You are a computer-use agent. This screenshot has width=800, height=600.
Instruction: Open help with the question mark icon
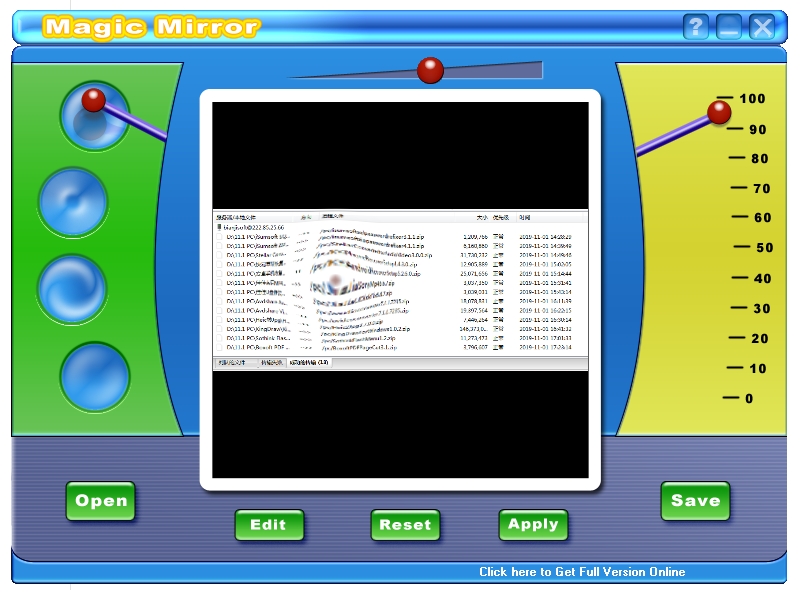tap(695, 26)
